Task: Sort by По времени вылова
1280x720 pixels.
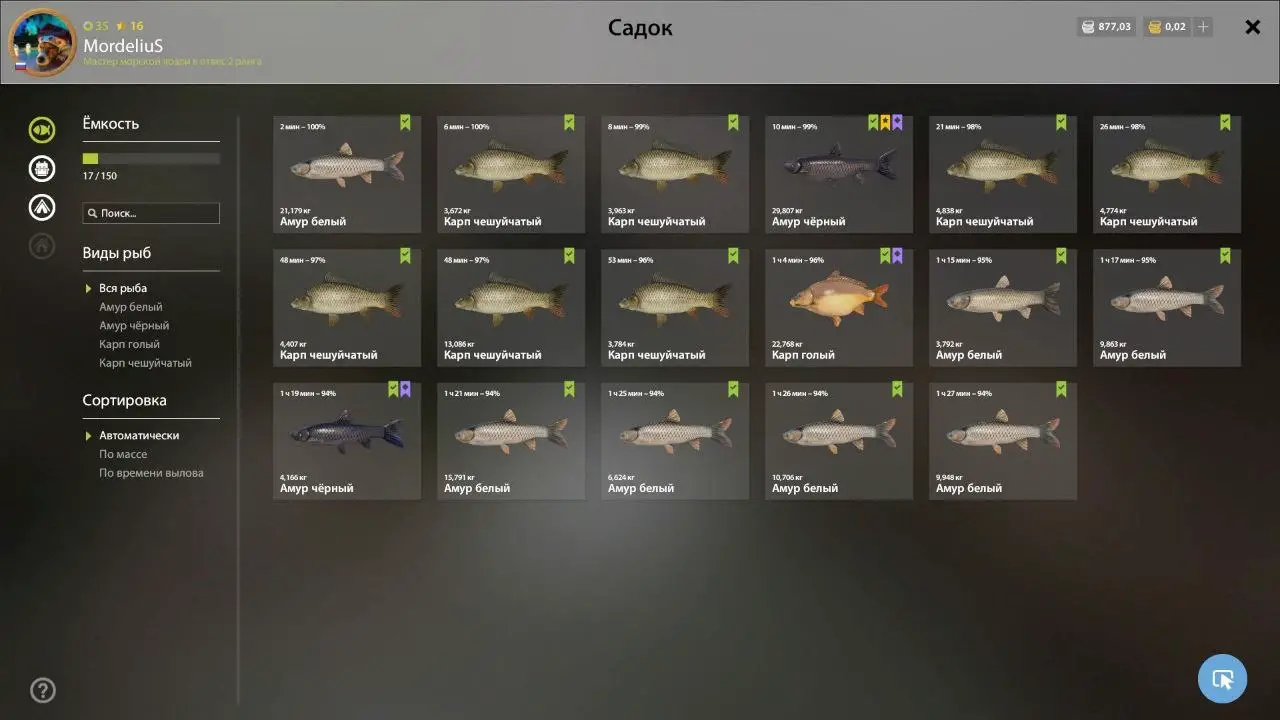Action: pos(151,473)
